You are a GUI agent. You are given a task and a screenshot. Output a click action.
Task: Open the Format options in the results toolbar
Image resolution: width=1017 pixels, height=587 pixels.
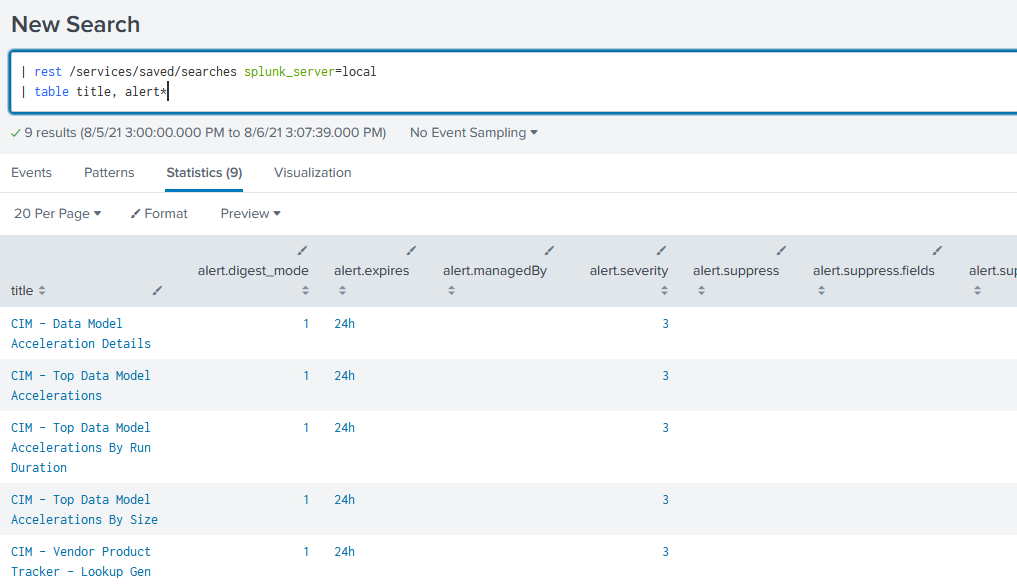click(158, 212)
